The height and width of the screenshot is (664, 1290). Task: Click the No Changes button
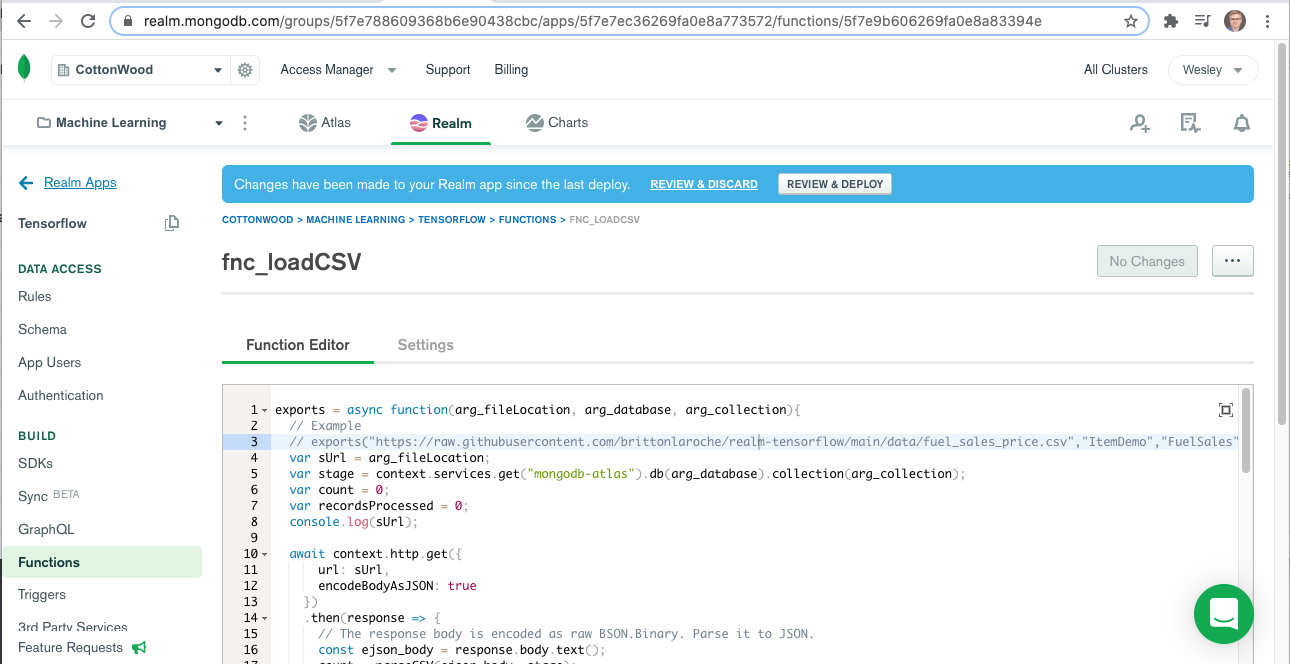click(x=1147, y=261)
